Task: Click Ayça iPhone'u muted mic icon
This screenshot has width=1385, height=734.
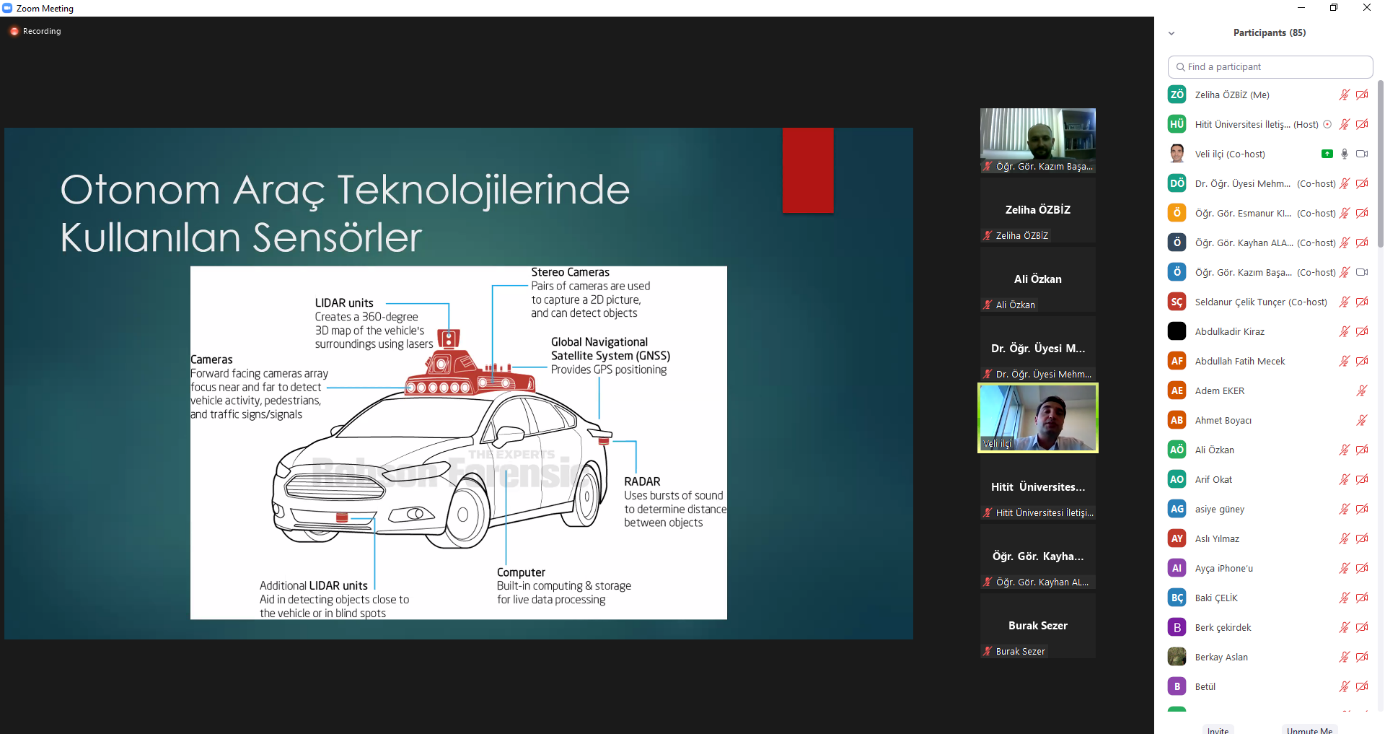Action: [x=1345, y=568]
